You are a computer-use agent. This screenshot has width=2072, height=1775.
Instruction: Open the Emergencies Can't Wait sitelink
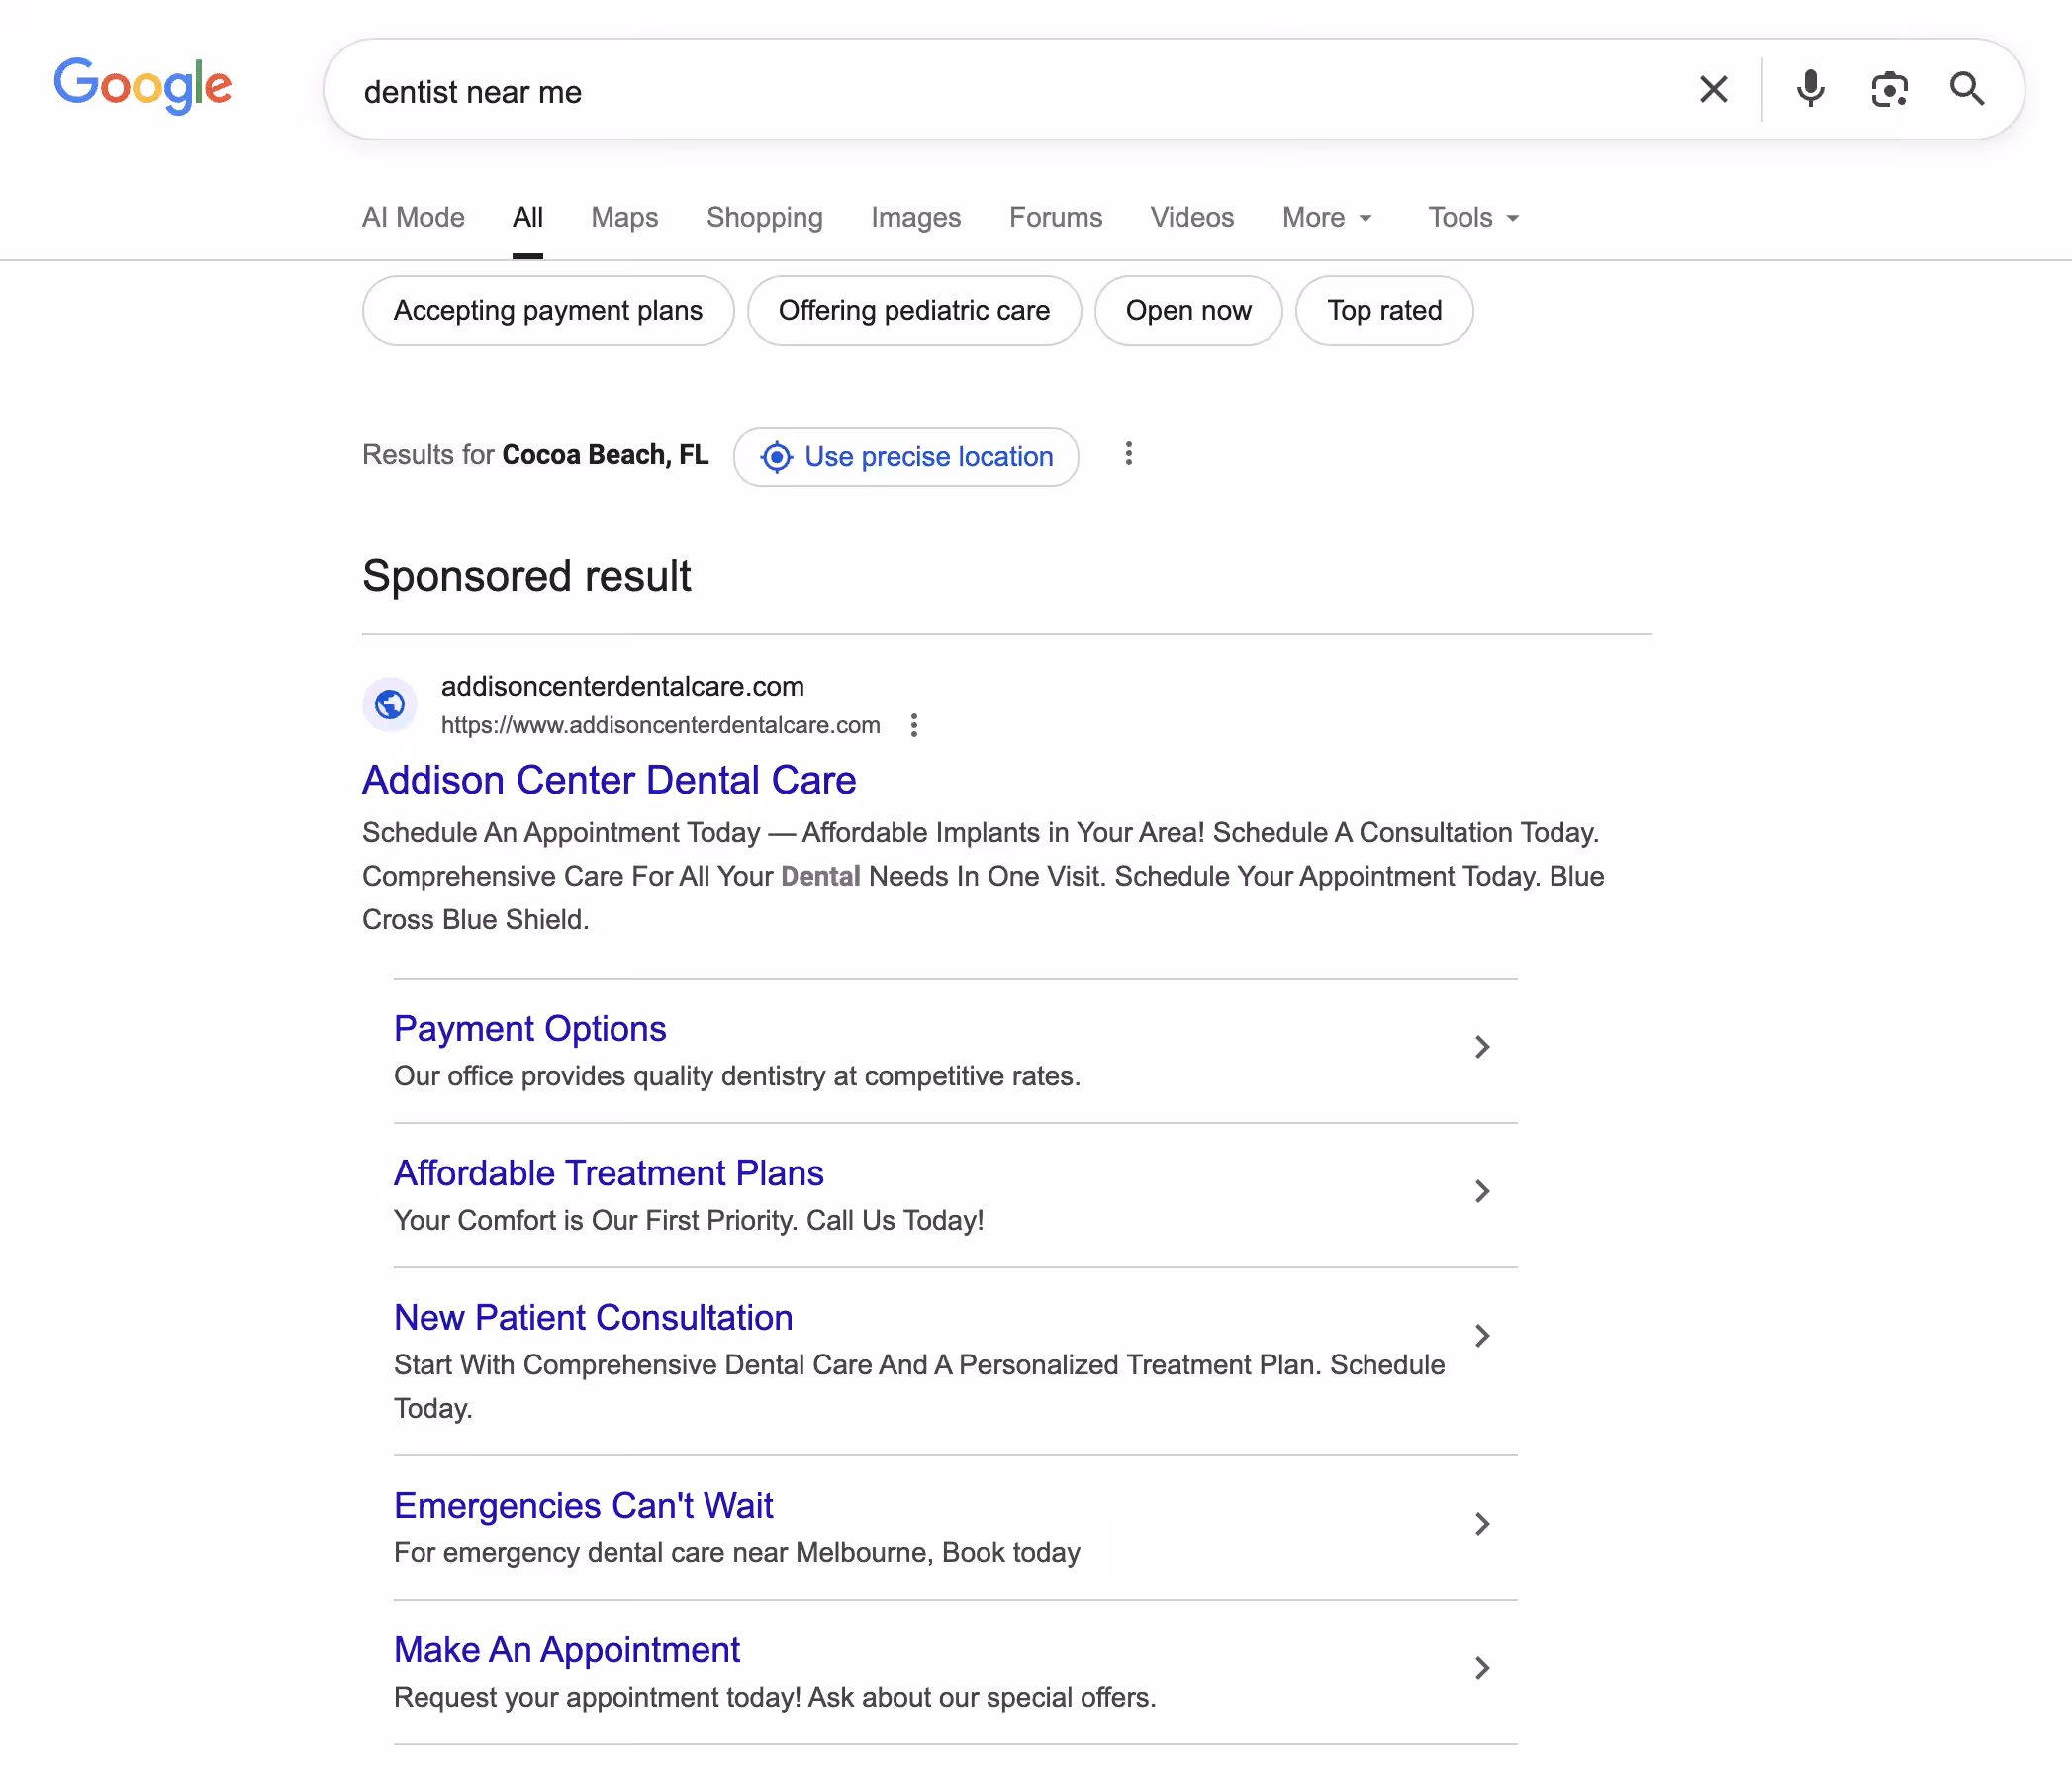(x=584, y=1506)
